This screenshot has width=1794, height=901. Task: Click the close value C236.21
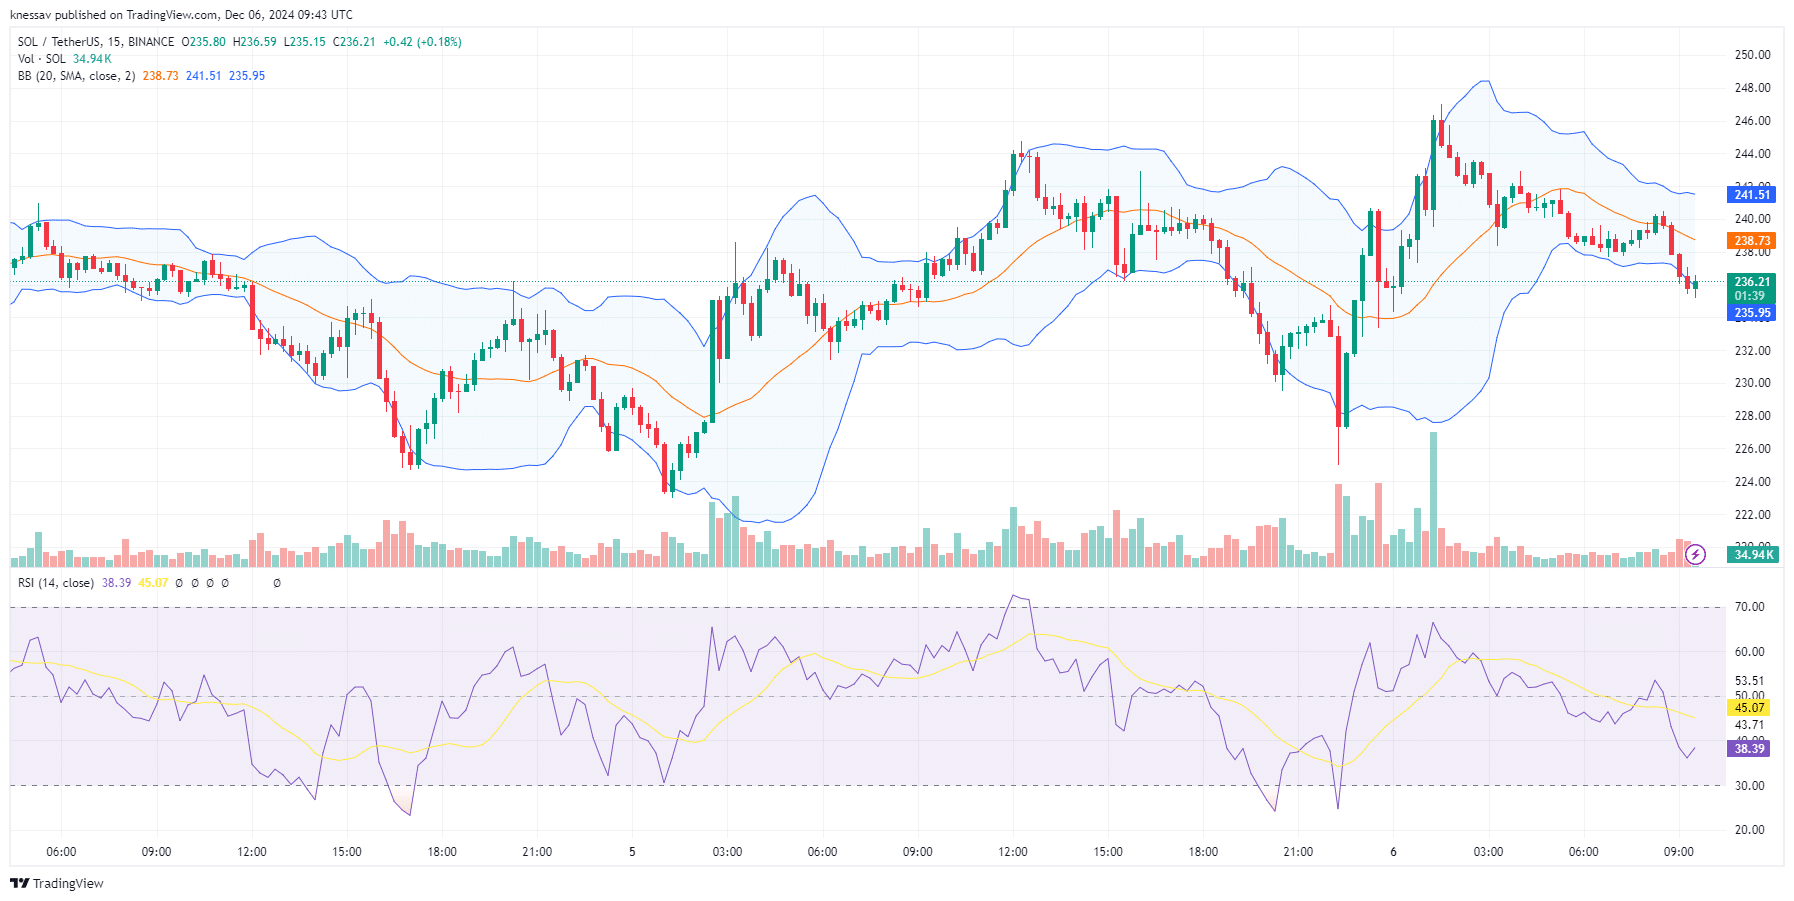coord(354,42)
